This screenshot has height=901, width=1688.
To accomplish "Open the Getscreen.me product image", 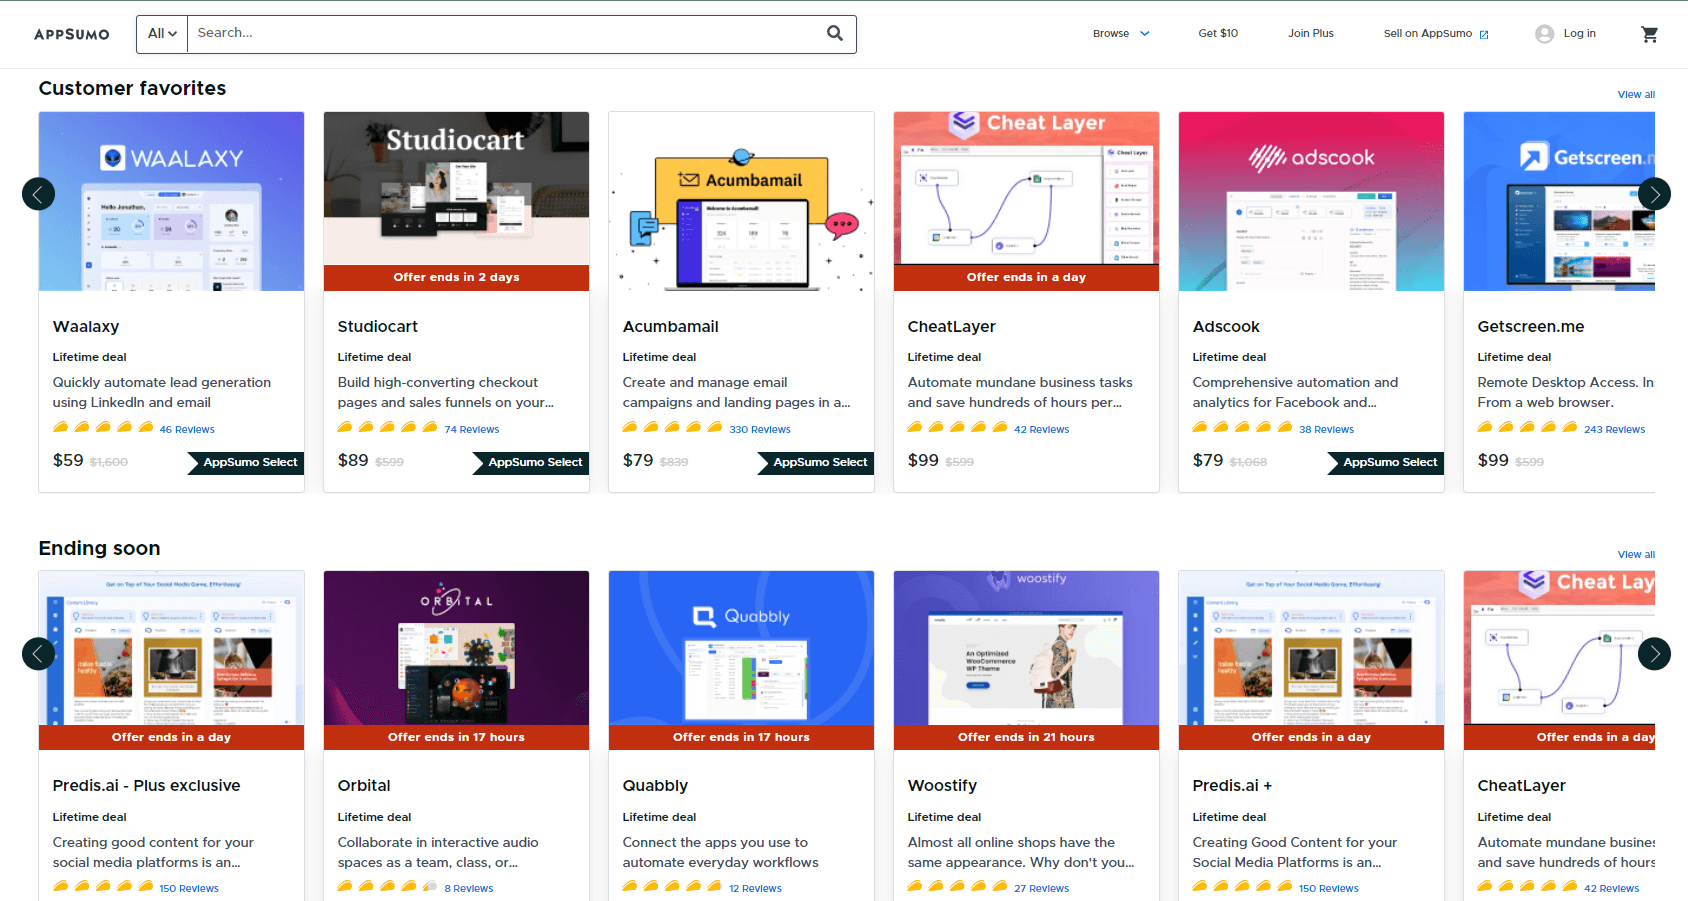I will click(1559, 201).
